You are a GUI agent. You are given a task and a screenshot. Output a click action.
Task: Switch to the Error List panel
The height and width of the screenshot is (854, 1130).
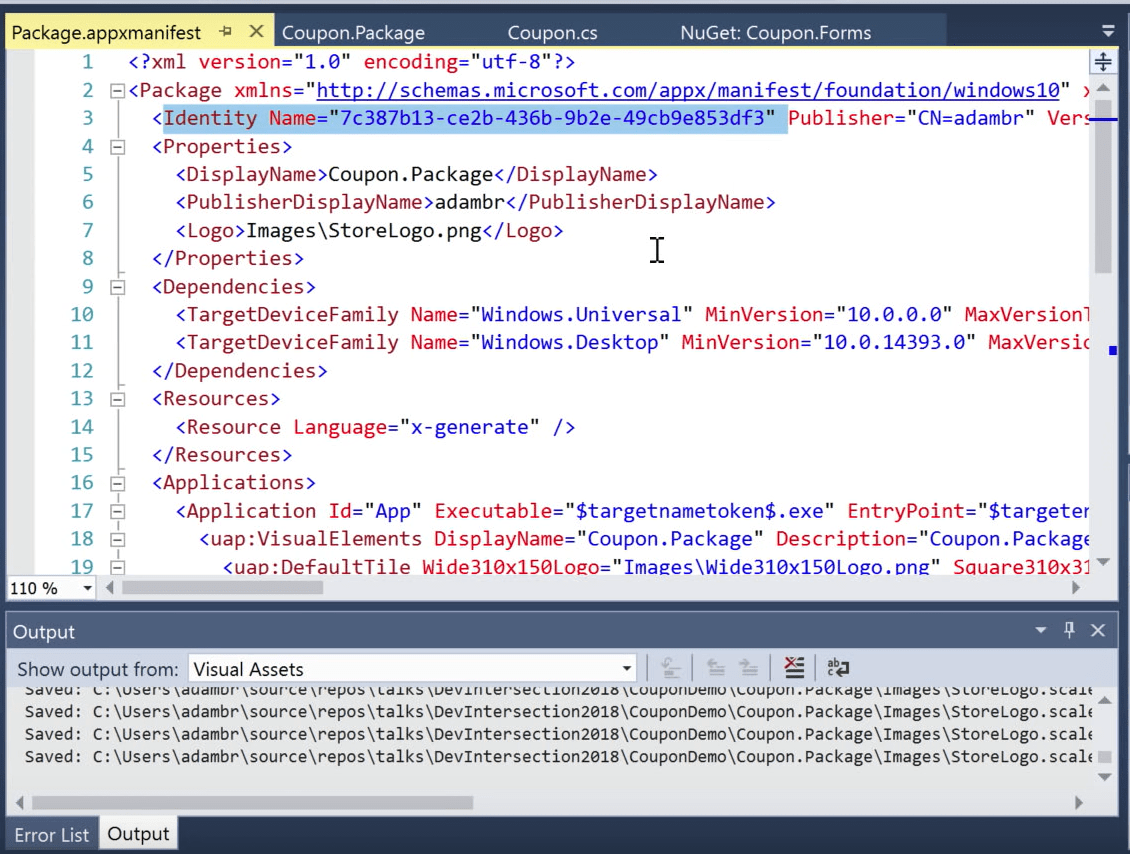(52, 834)
